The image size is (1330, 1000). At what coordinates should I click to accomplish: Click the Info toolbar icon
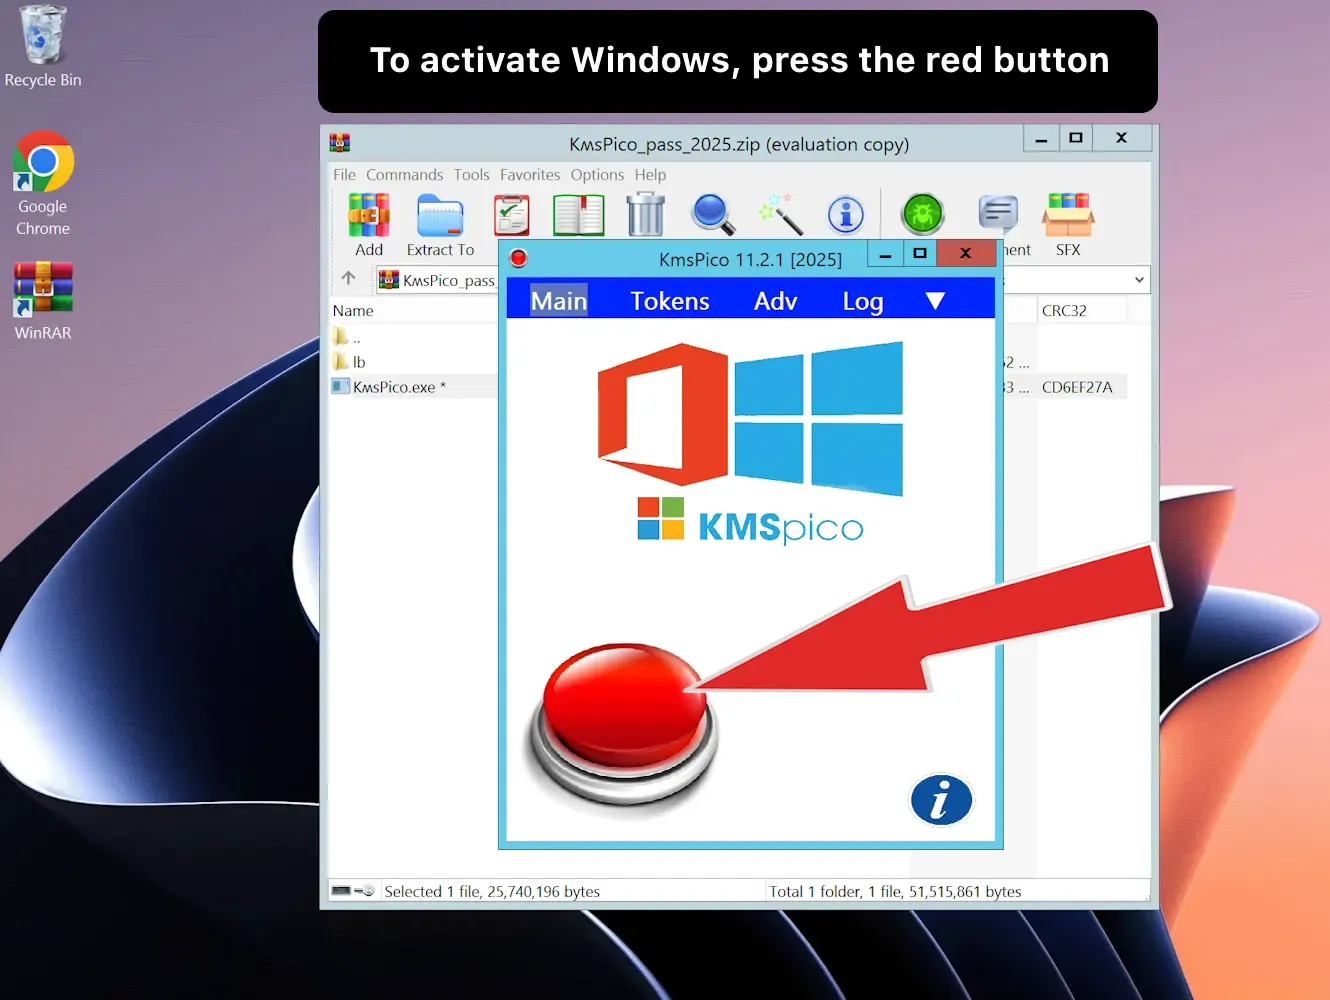846,214
